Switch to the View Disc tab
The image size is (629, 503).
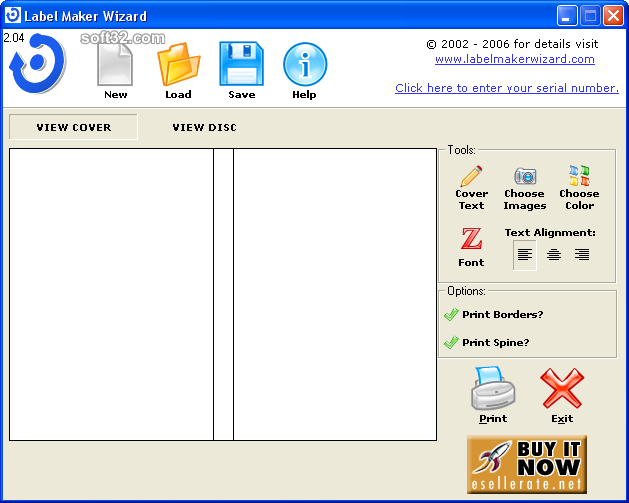[205, 127]
